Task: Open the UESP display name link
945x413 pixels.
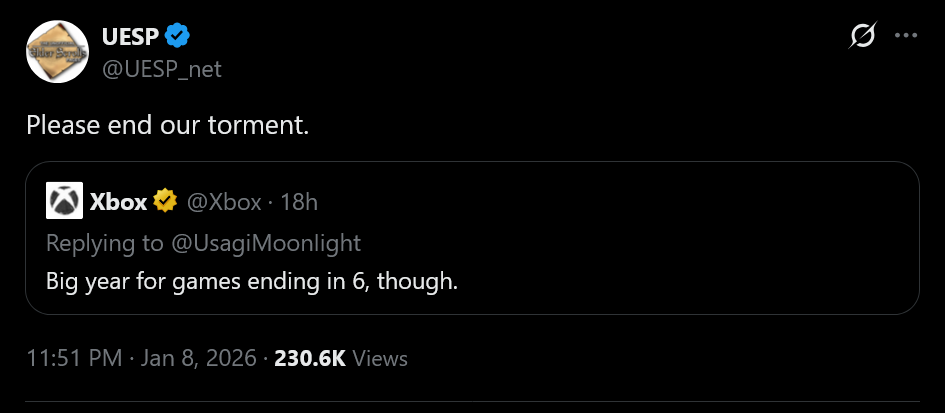Action: 128,37
